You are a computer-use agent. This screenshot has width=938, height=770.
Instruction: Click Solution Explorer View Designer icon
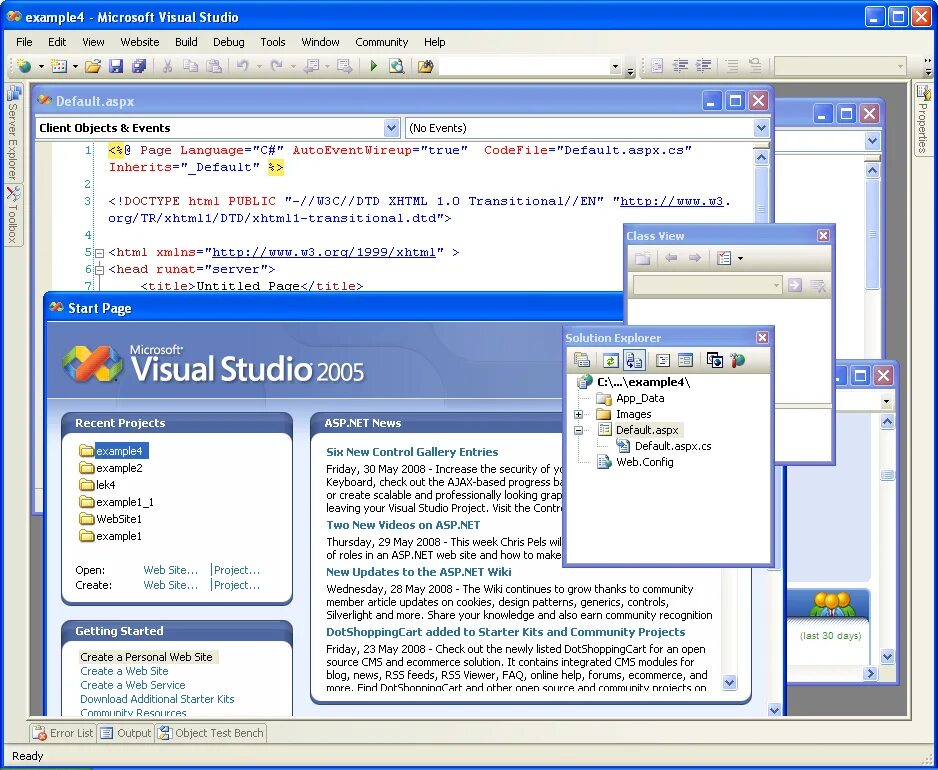pos(686,360)
